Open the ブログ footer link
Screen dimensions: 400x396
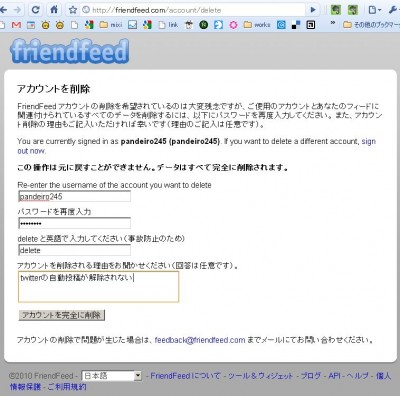(311, 376)
